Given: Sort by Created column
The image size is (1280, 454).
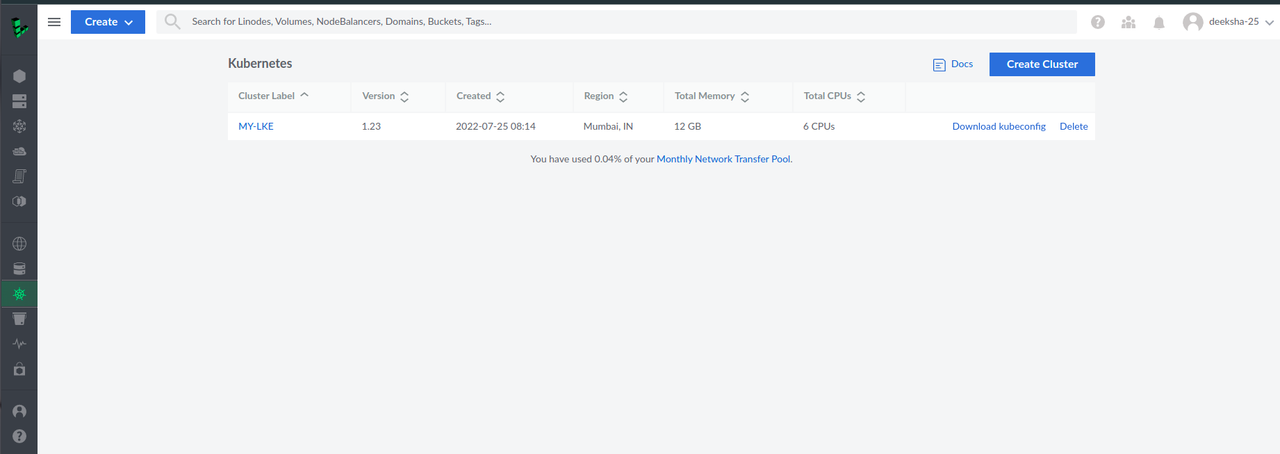Looking at the screenshot, I should pyautogui.click(x=481, y=97).
